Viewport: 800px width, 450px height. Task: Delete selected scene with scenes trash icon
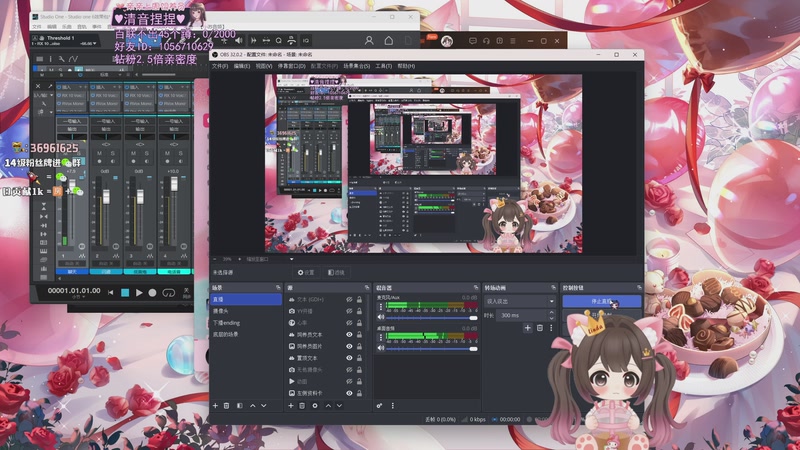227,406
